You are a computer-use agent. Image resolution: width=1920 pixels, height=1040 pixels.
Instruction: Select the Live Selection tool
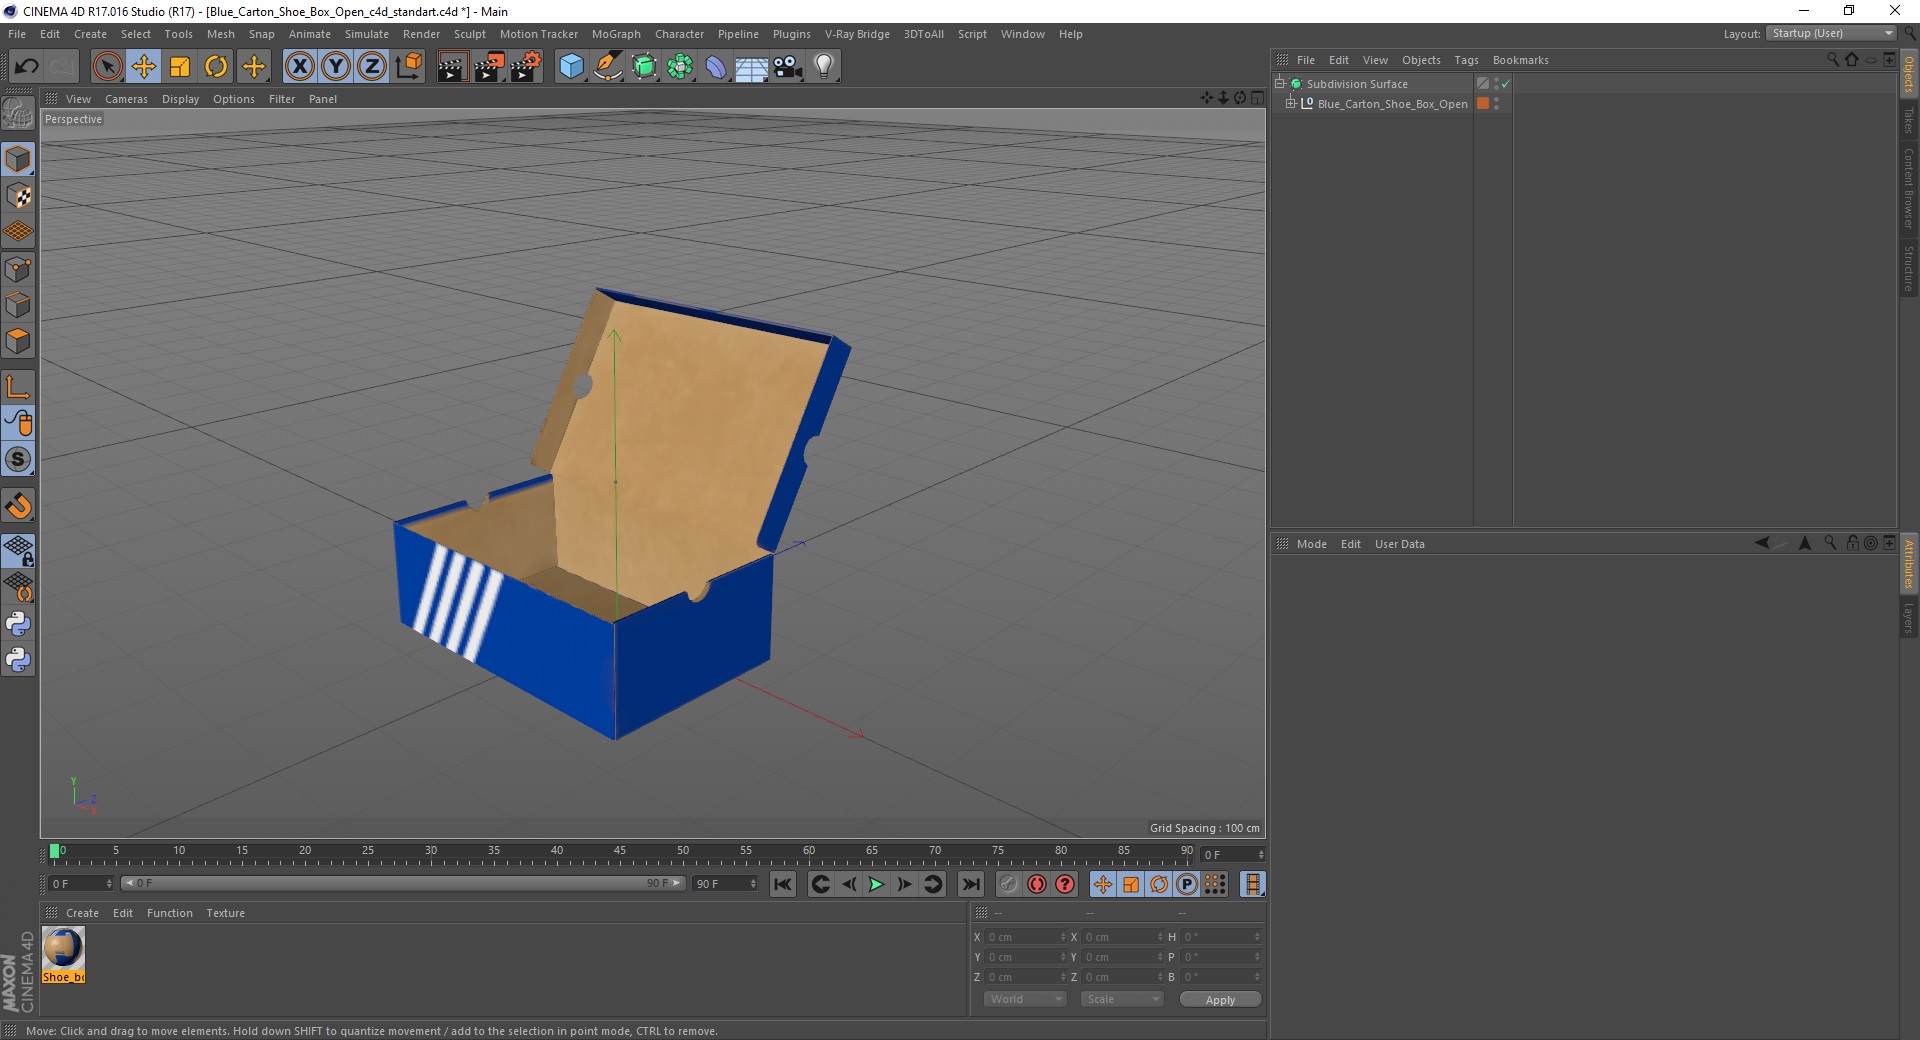(107, 67)
